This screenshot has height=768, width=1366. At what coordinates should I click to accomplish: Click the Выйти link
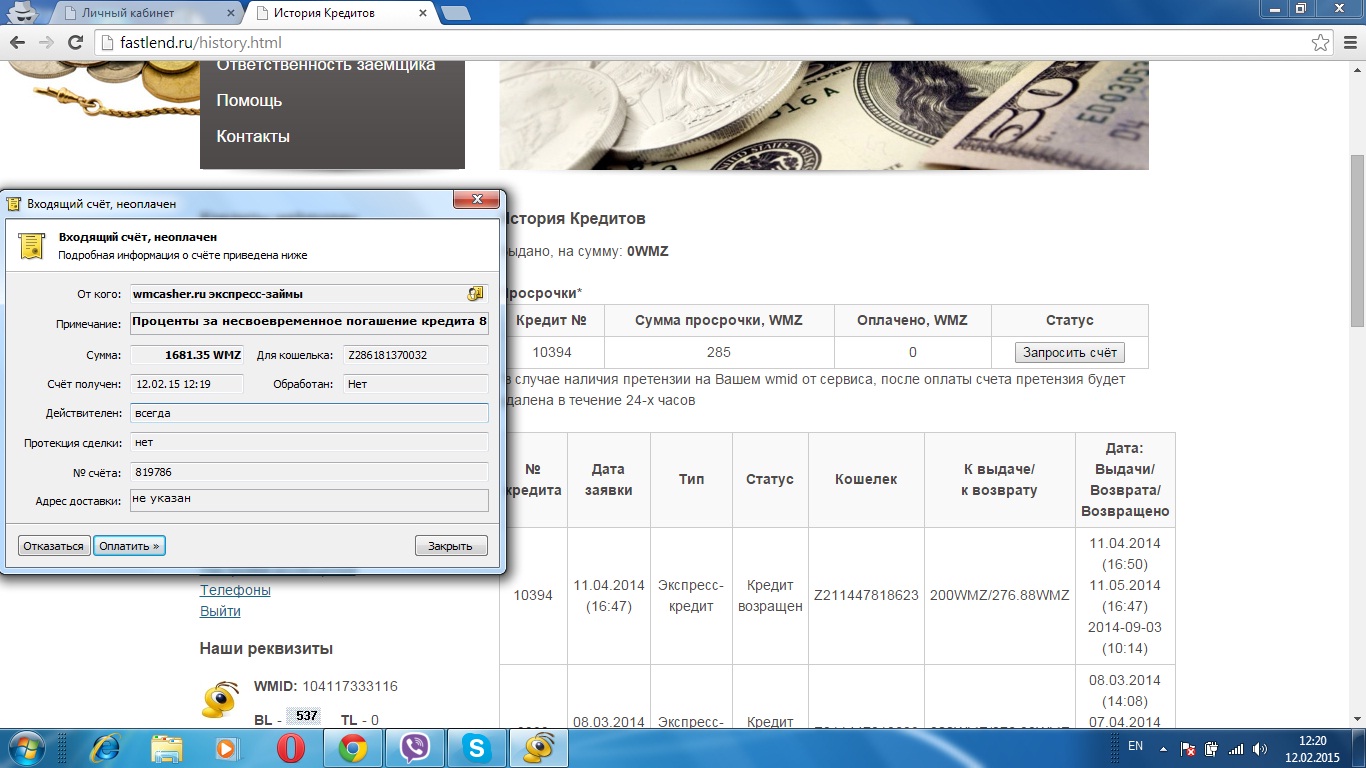(220, 611)
